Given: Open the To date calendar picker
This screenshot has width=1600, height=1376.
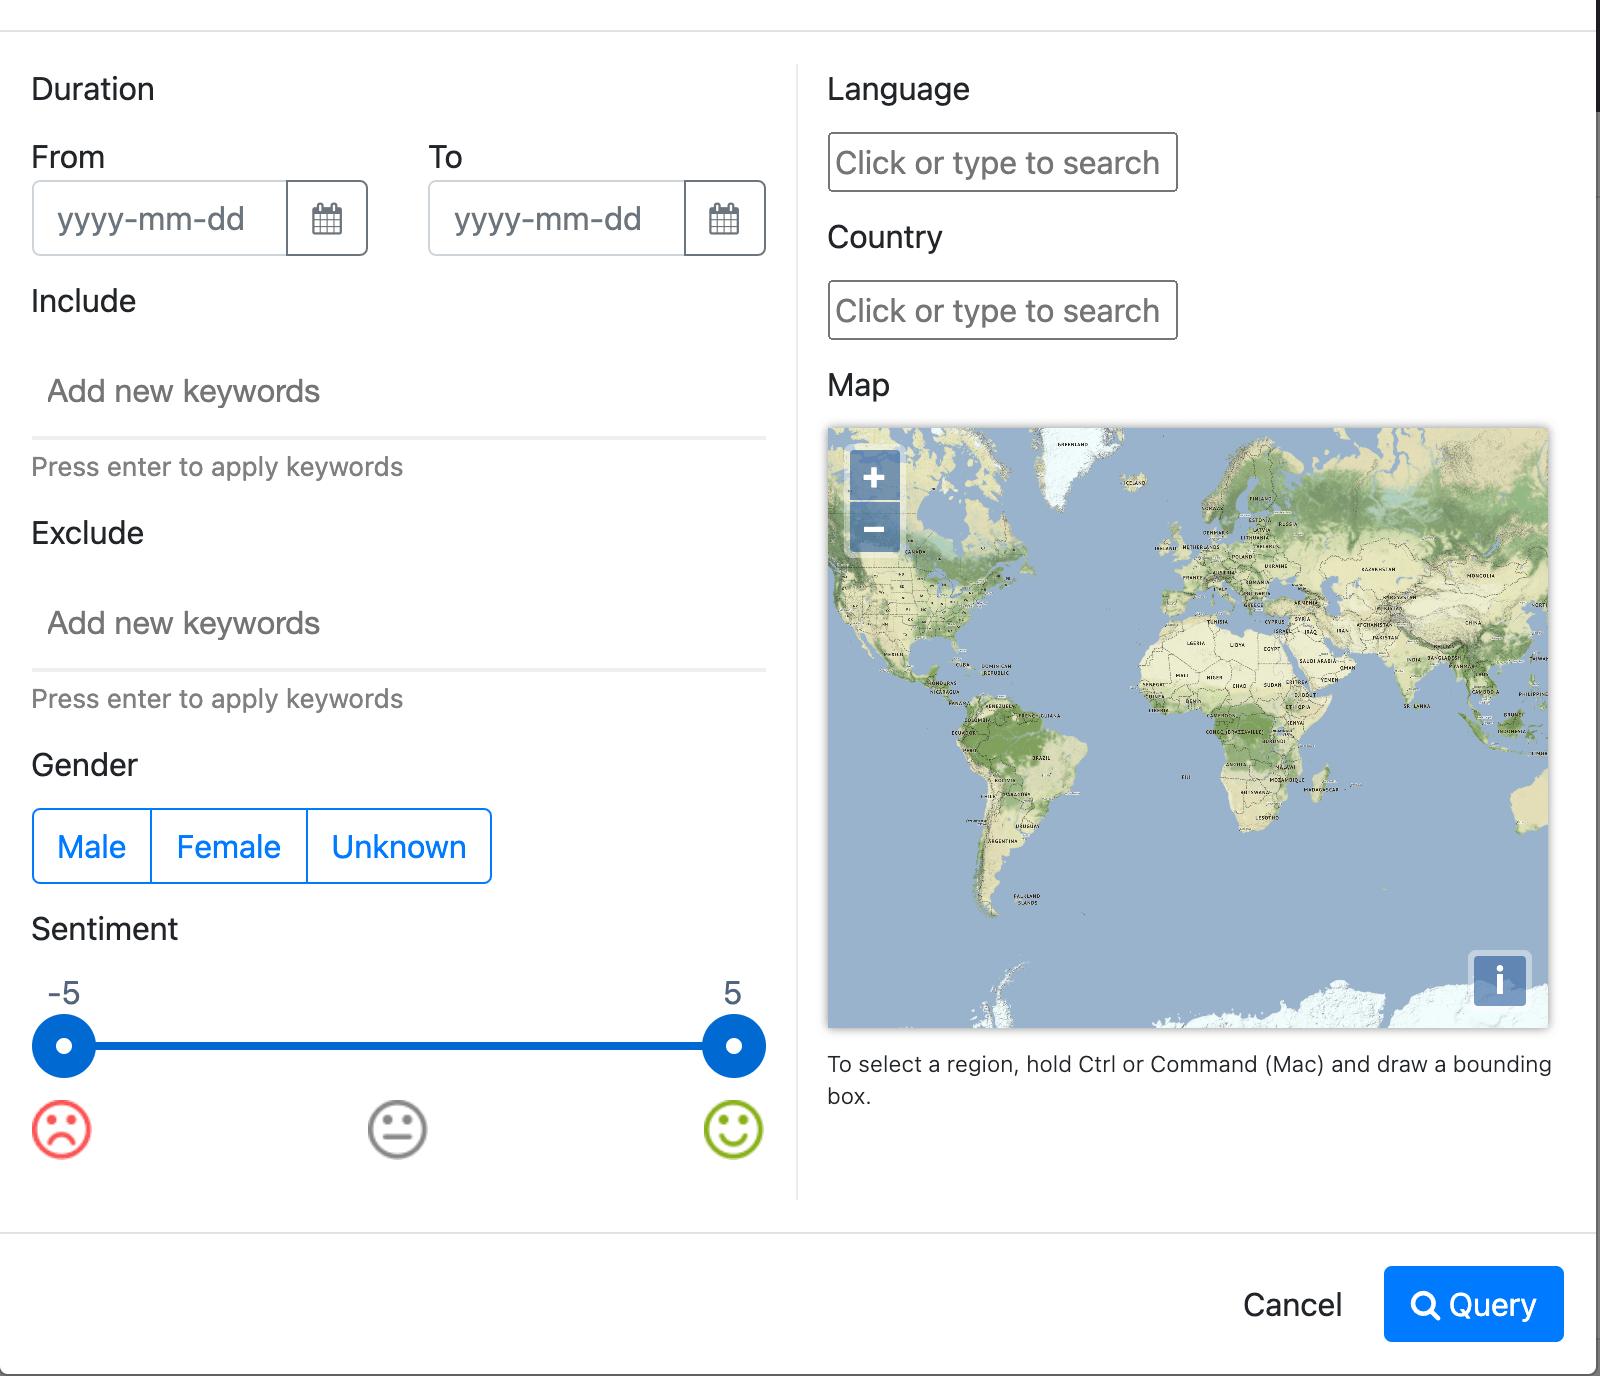Looking at the screenshot, I should 724,218.
